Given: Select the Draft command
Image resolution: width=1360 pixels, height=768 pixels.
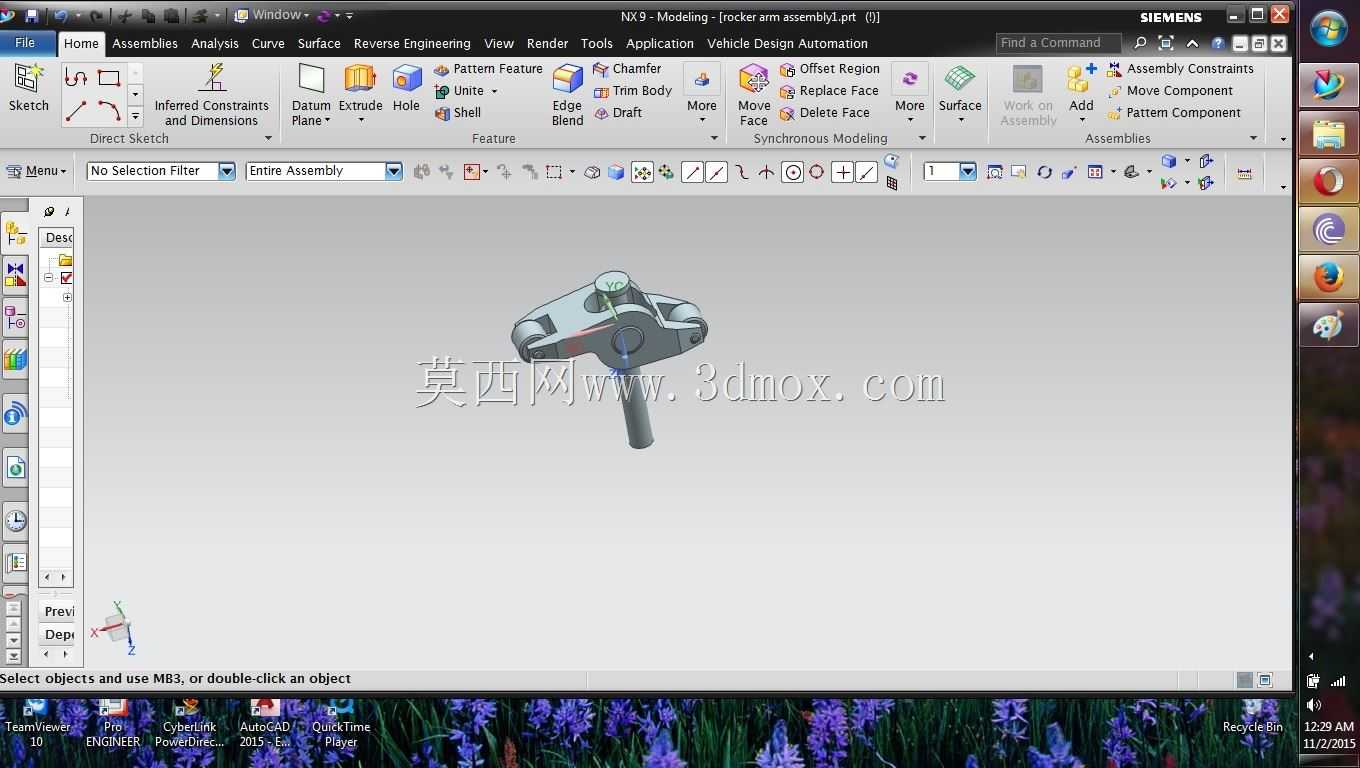Looking at the screenshot, I should pos(618,113).
